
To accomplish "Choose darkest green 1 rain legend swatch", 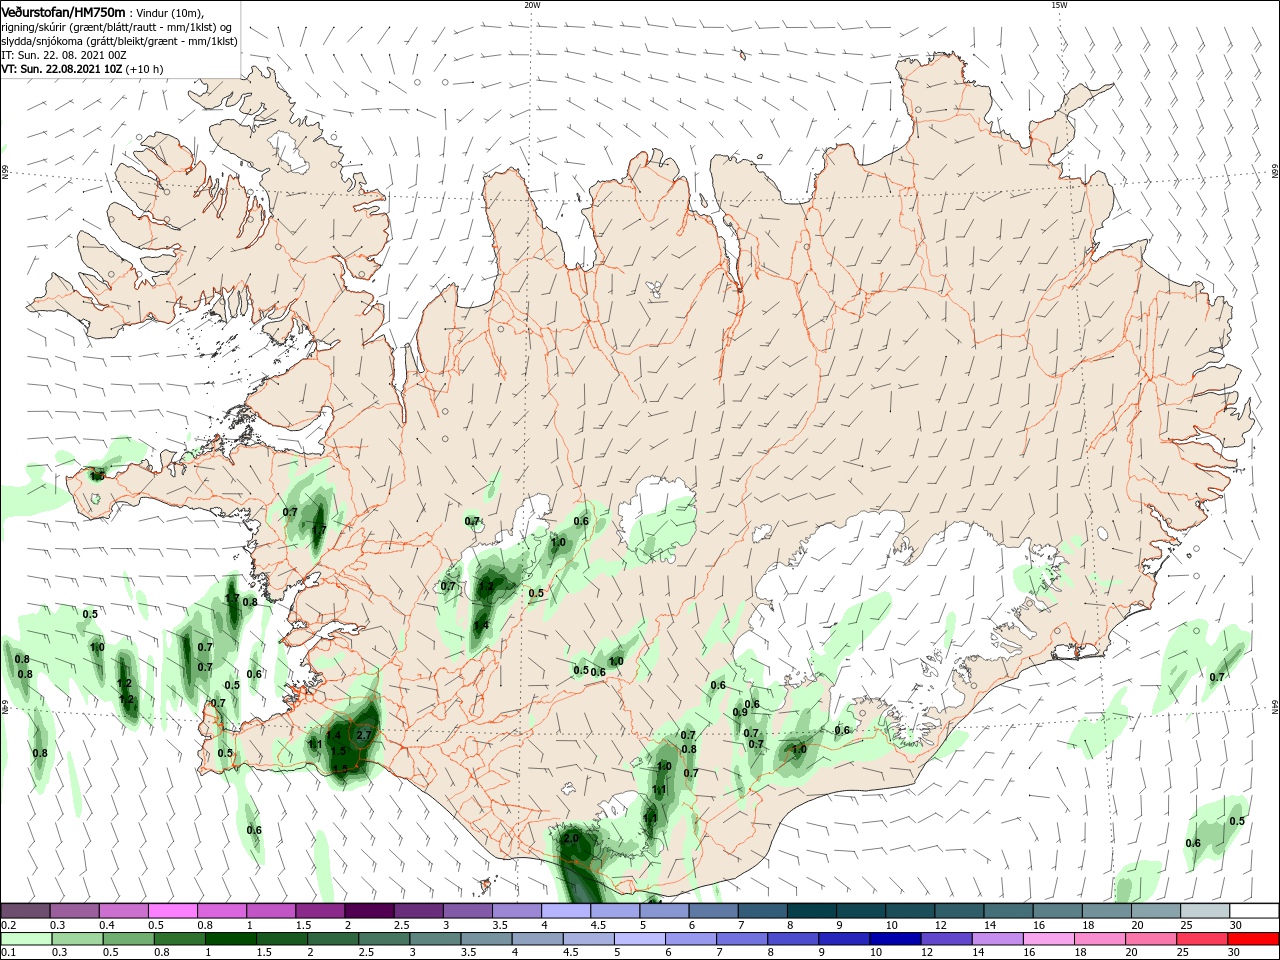I will pyautogui.click(x=230, y=939).
